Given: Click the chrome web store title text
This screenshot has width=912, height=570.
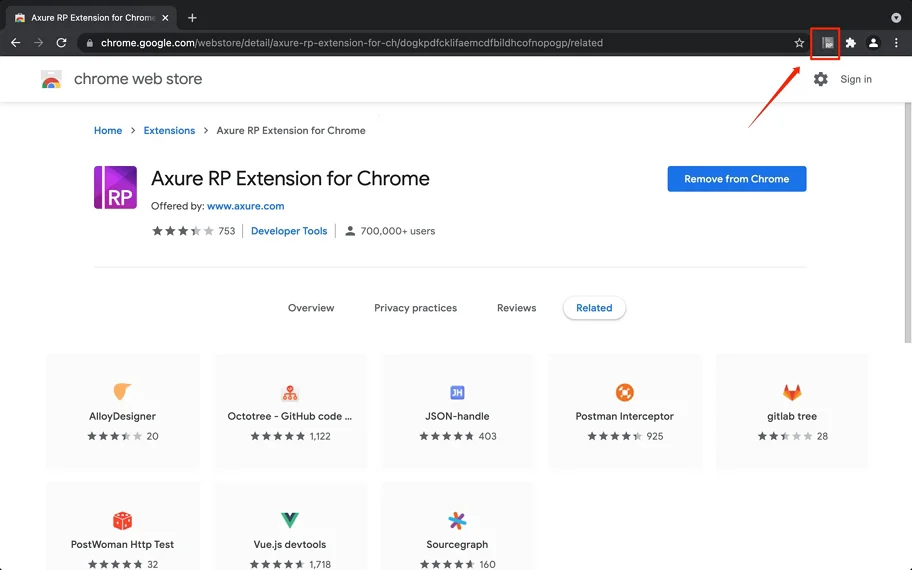Looking at the screenshot, I should pos(138,79).
